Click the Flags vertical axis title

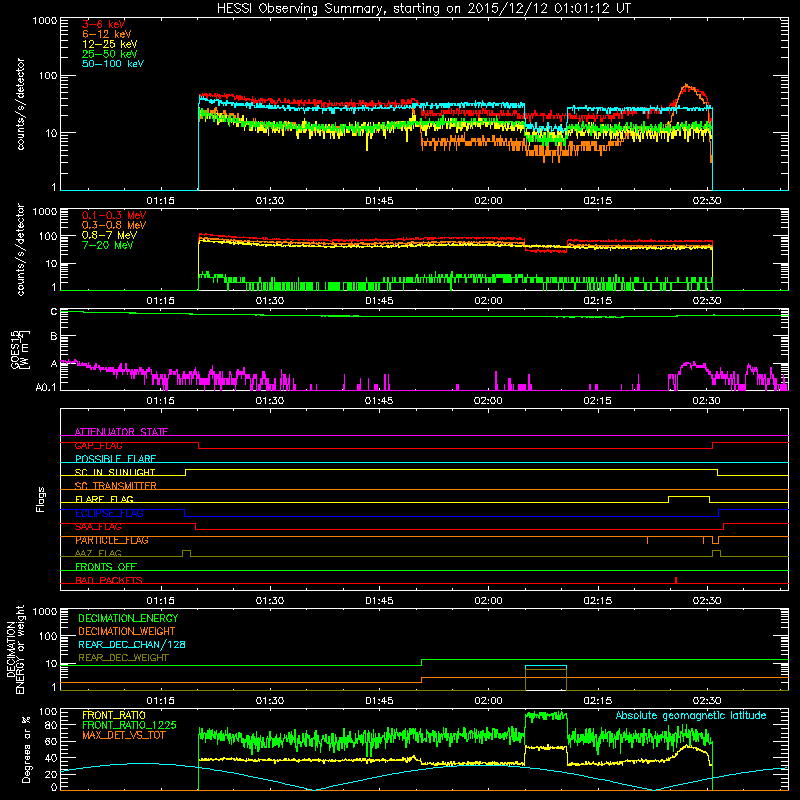coord(41,499)
